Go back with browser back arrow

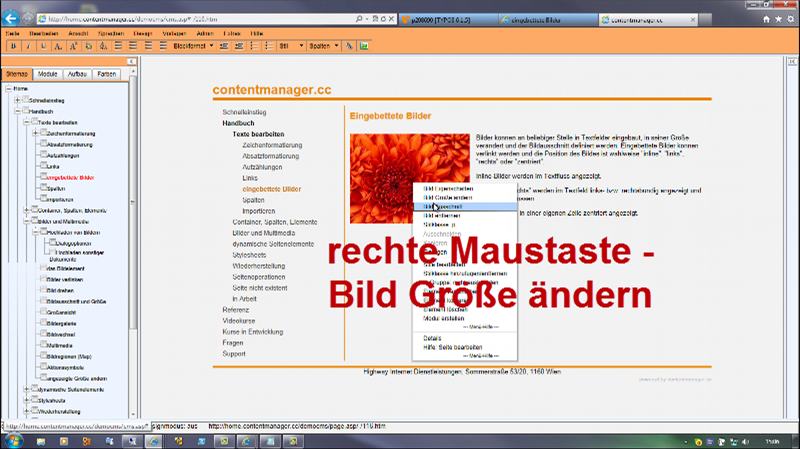click(x=10, y=19)
